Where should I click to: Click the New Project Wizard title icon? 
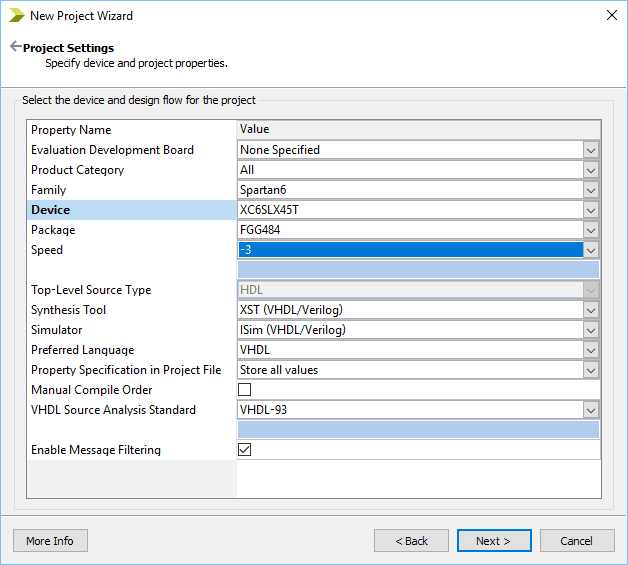coord(16,16)
